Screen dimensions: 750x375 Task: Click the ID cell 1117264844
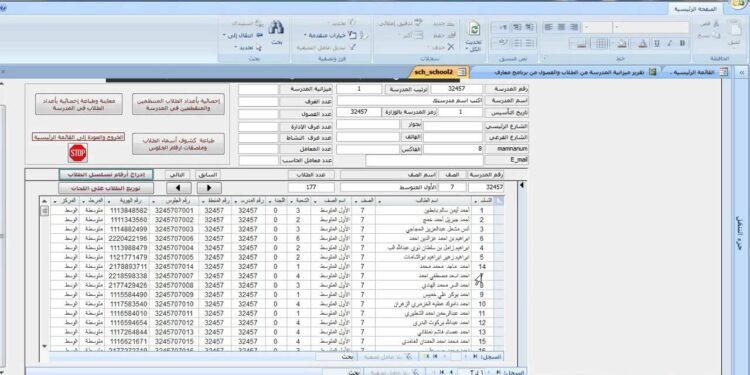coord(128,332)
